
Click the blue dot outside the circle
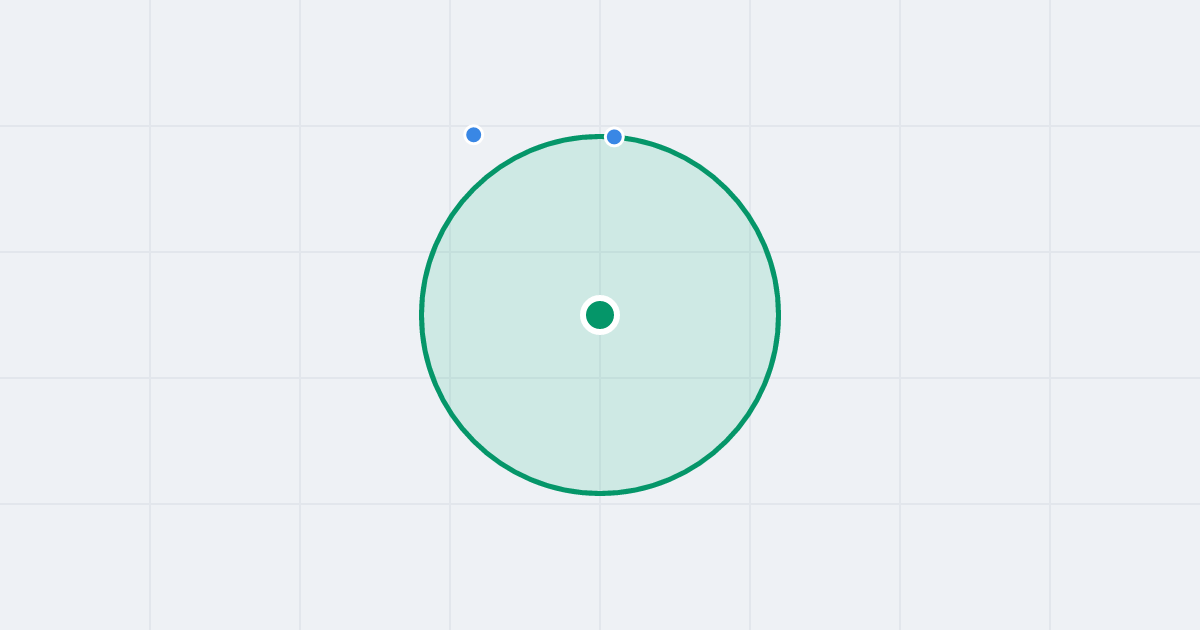pos(474,135)
